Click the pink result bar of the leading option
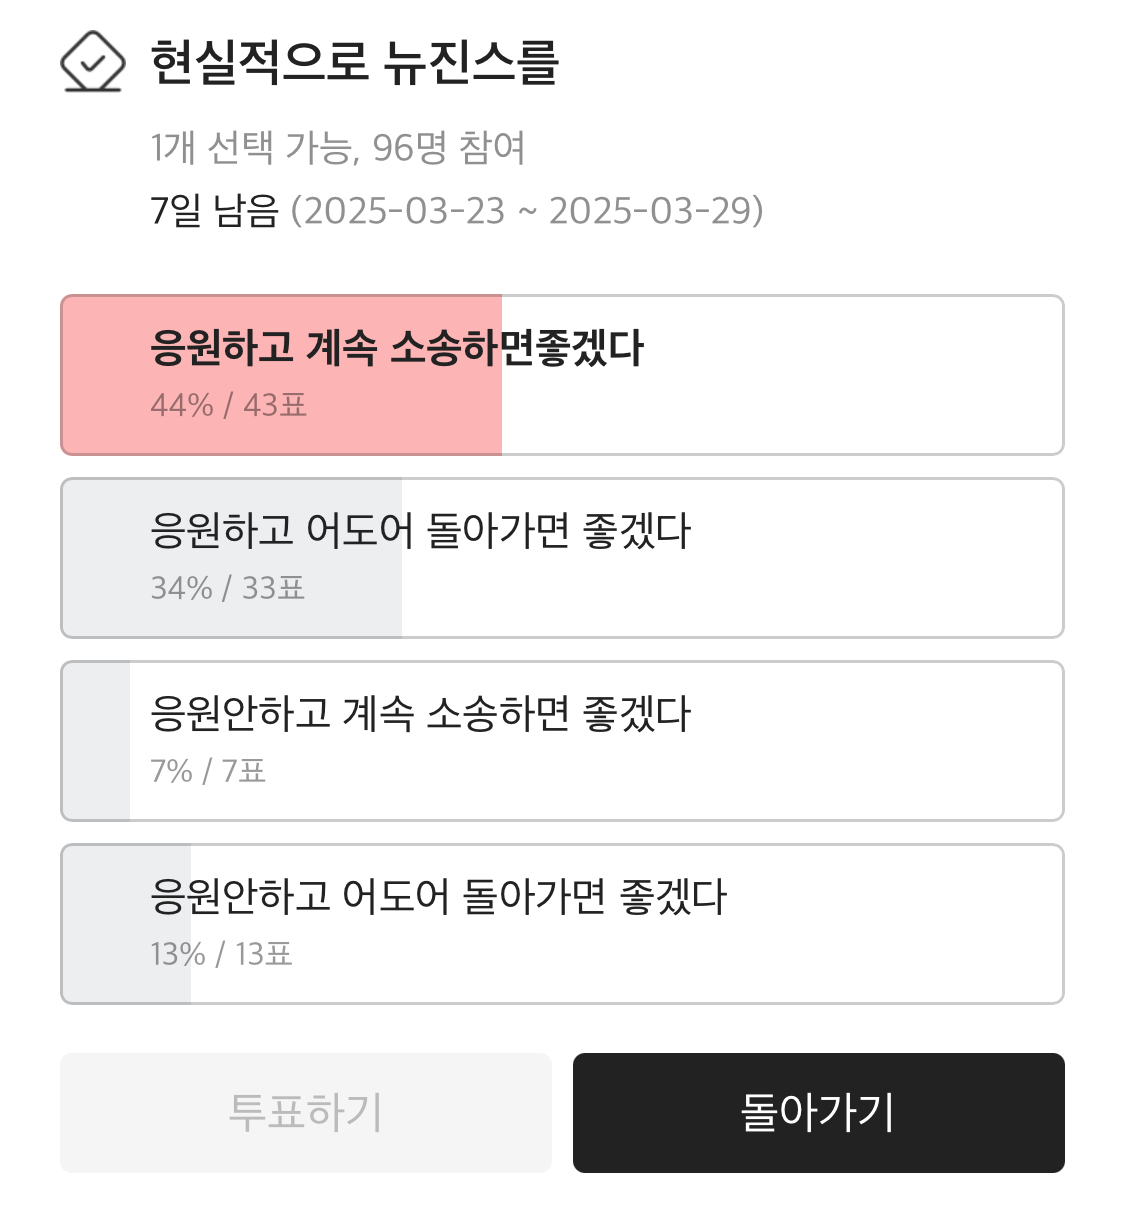The image size is (1125, 1205). pyautogui.click(x=105, y=375)
